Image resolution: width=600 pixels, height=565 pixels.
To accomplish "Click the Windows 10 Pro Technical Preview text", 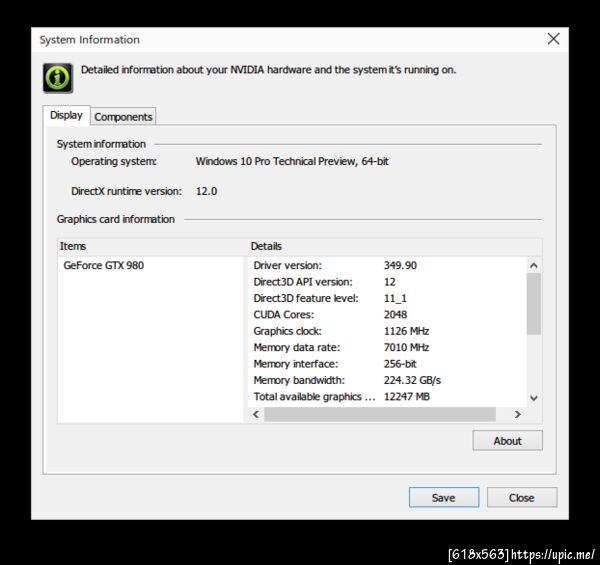I will pos(292,161).
